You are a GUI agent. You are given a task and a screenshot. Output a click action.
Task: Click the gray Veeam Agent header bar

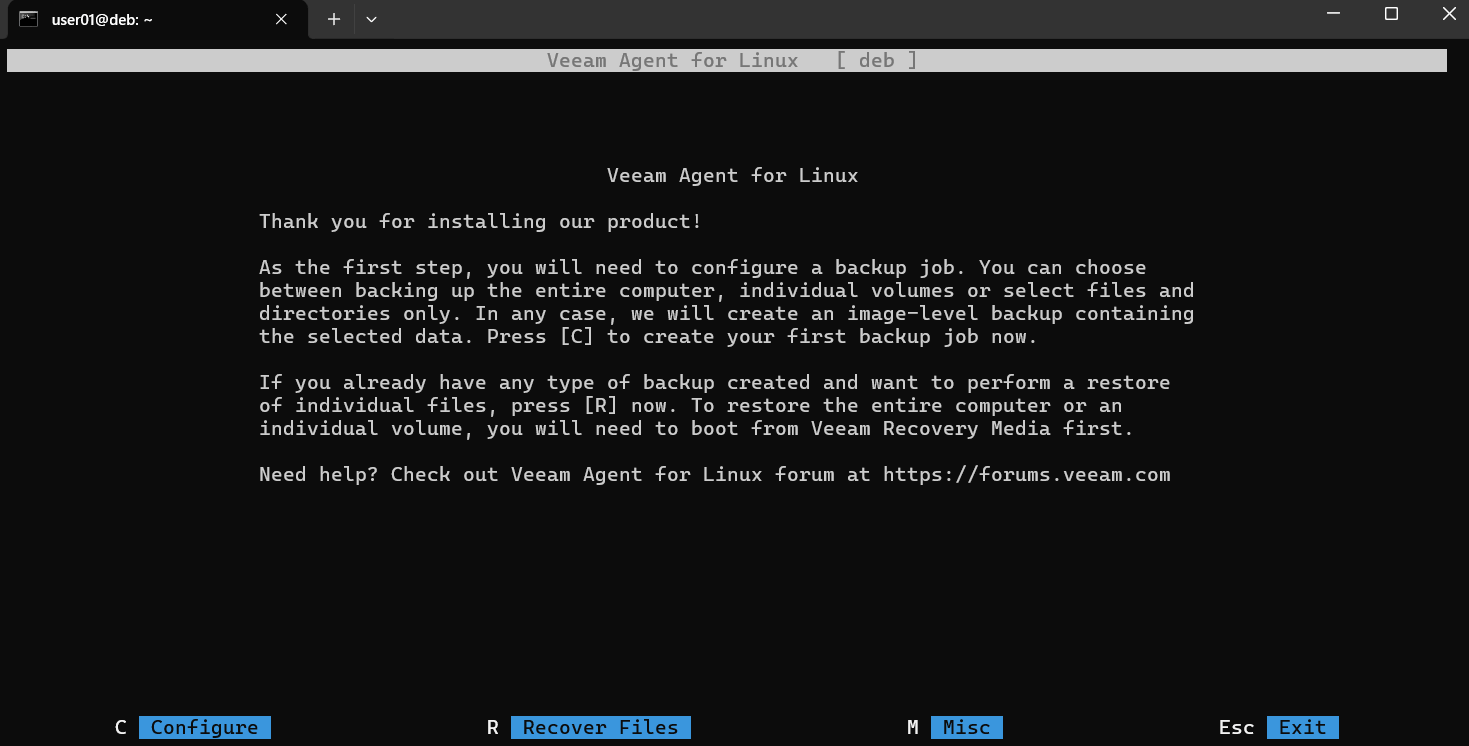(x=727, y=61)
